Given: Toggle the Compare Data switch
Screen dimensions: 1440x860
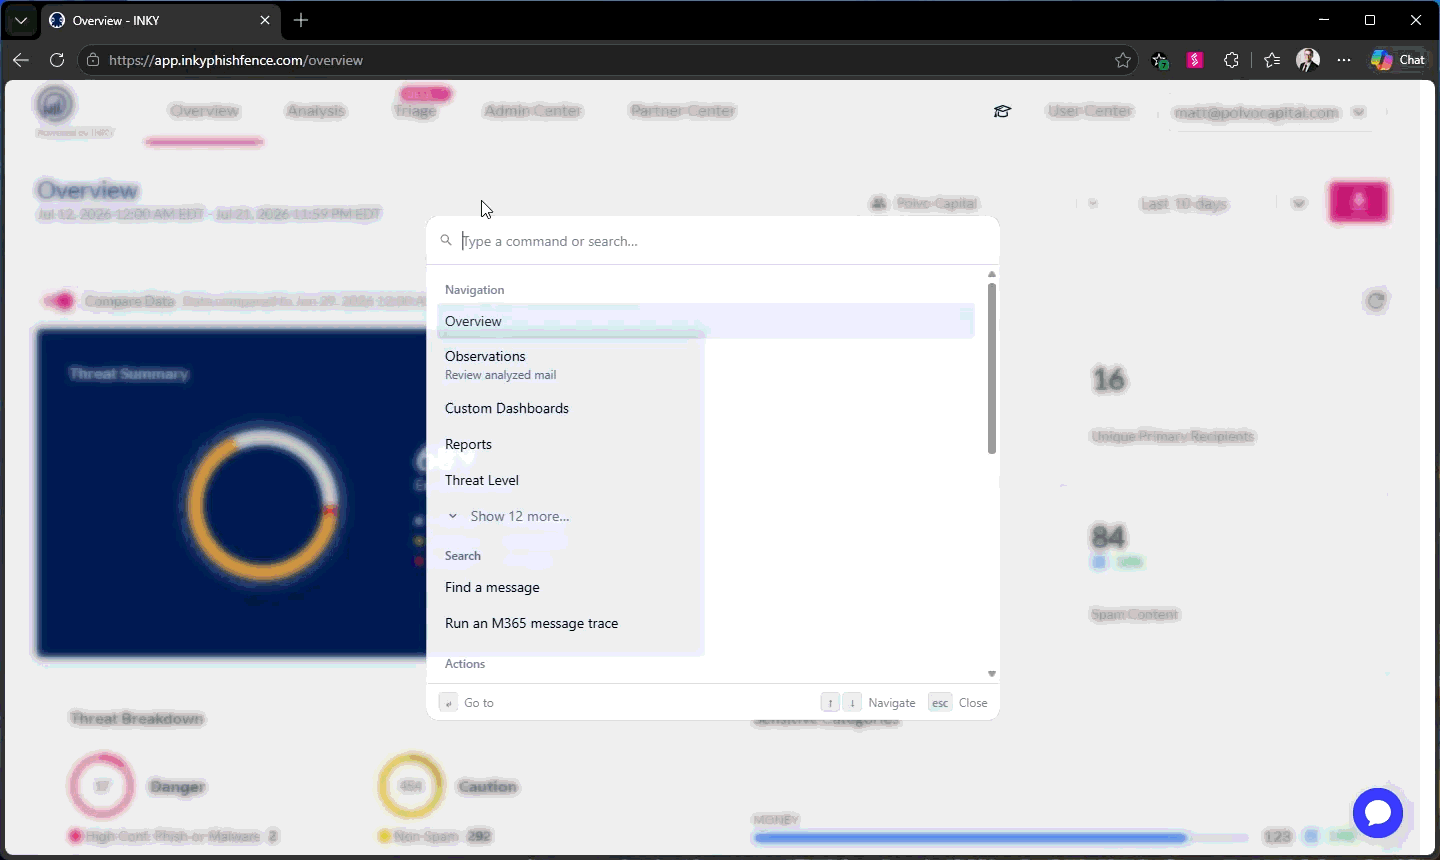Looking at the screenshot, I should click(58, 301).
